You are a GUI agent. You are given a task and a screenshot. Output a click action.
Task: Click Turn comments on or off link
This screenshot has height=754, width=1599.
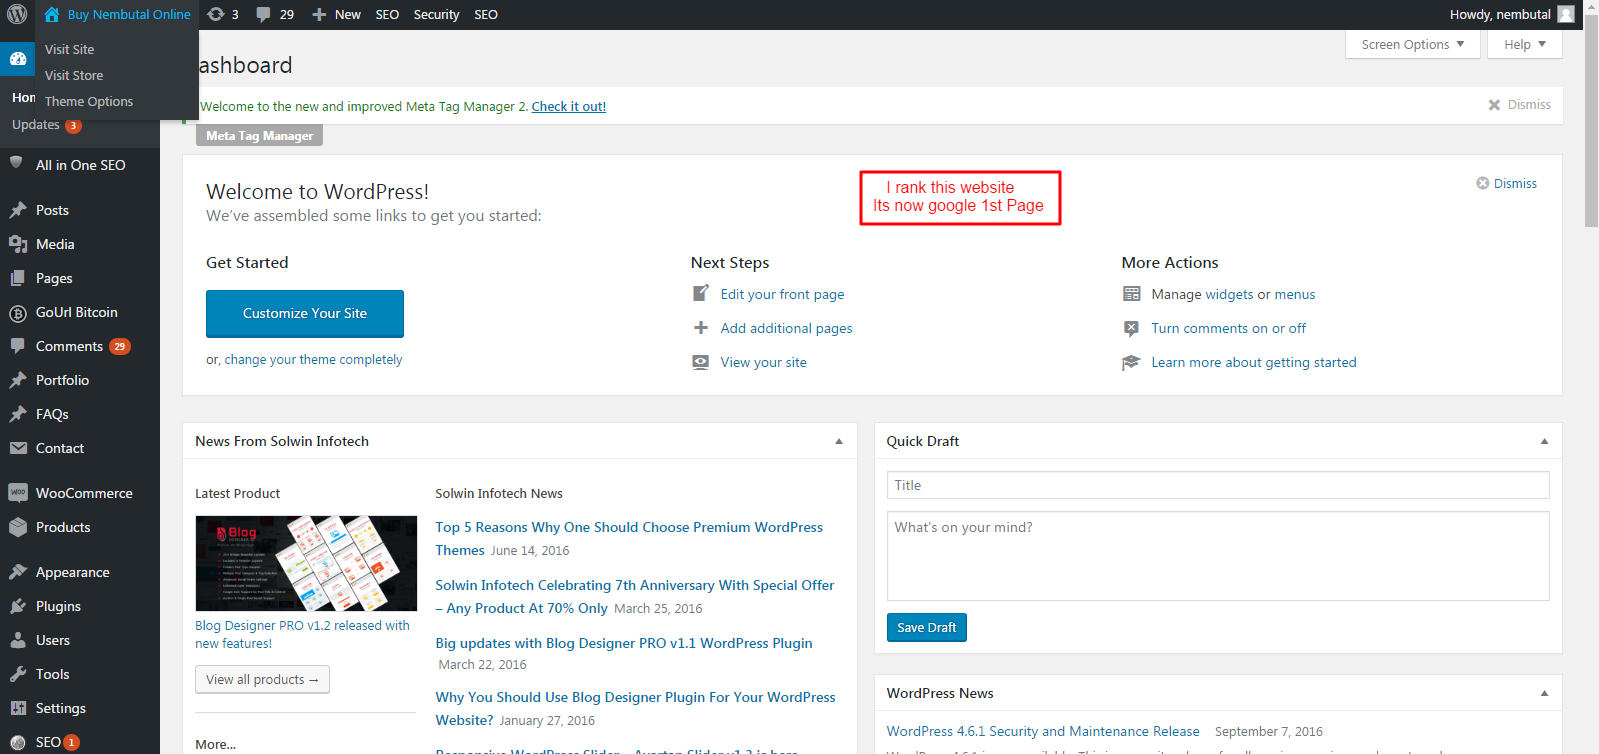coord(1228,328)
